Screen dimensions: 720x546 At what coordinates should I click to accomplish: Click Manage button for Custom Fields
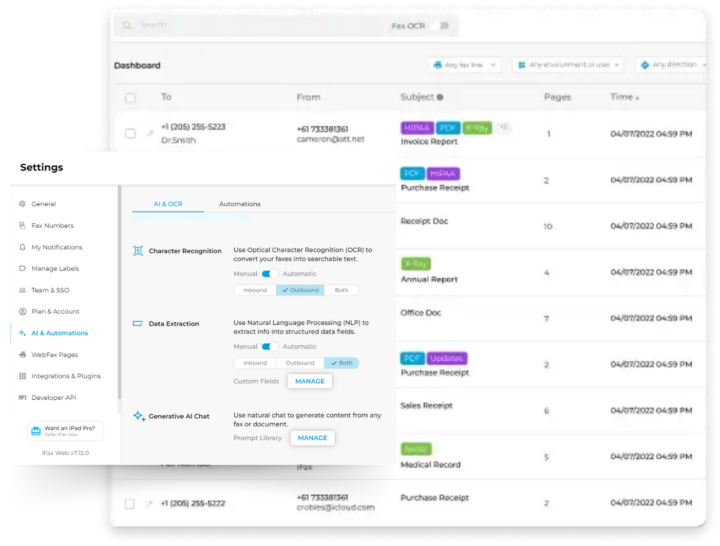pyautogui.click(x=309, y=381)
